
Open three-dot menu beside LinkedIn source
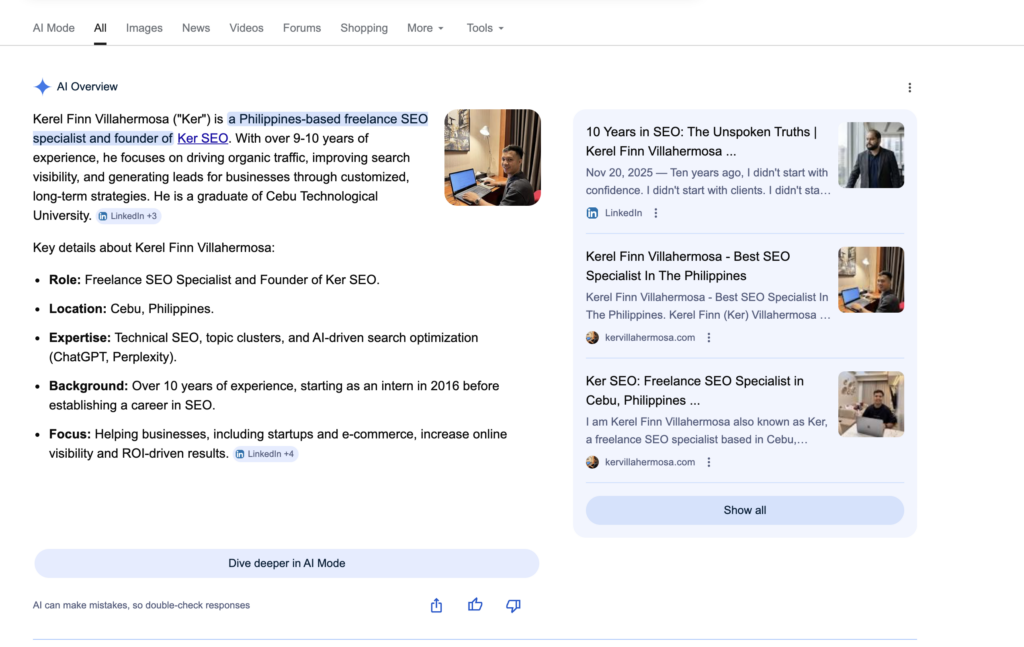(656, 213)
